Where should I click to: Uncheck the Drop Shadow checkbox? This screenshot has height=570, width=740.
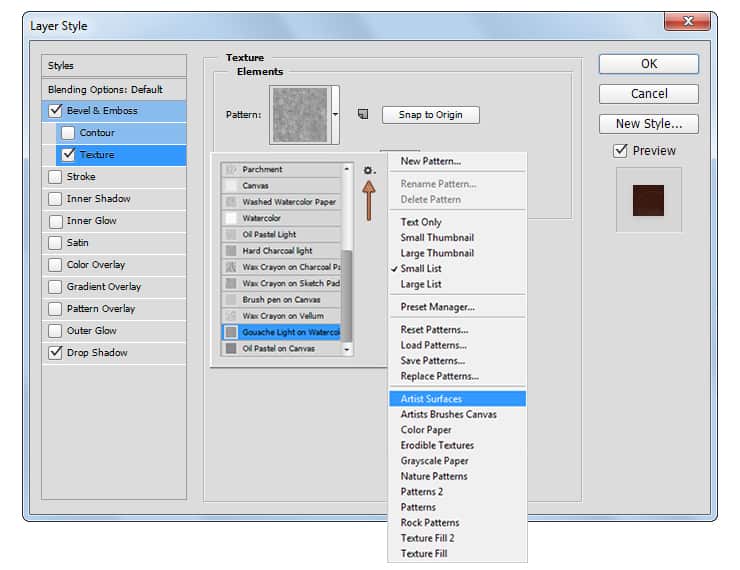tap(55, 352)
